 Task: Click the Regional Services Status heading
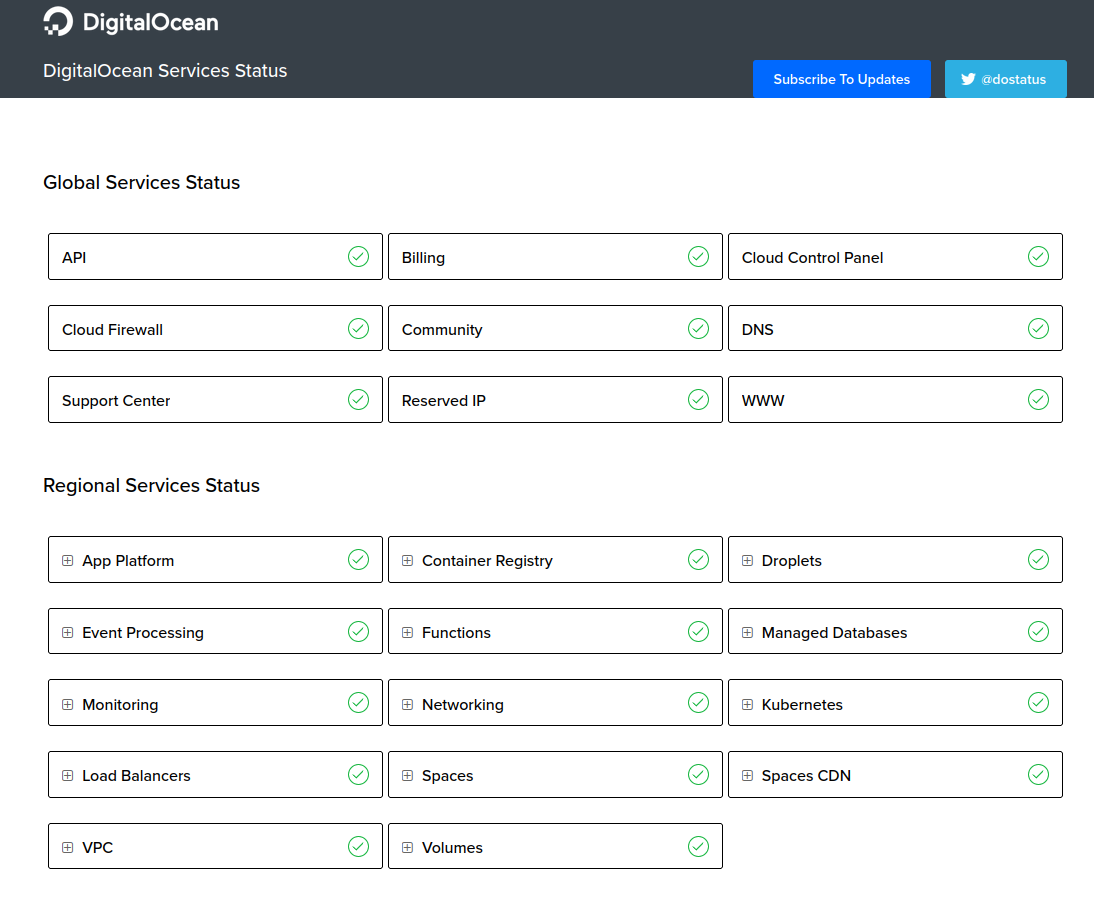[151, 485]
